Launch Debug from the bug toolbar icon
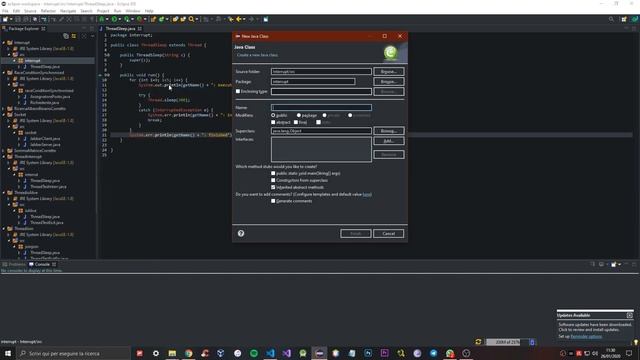Viewport: 640px width, 360px height. (x=102, y=19)
